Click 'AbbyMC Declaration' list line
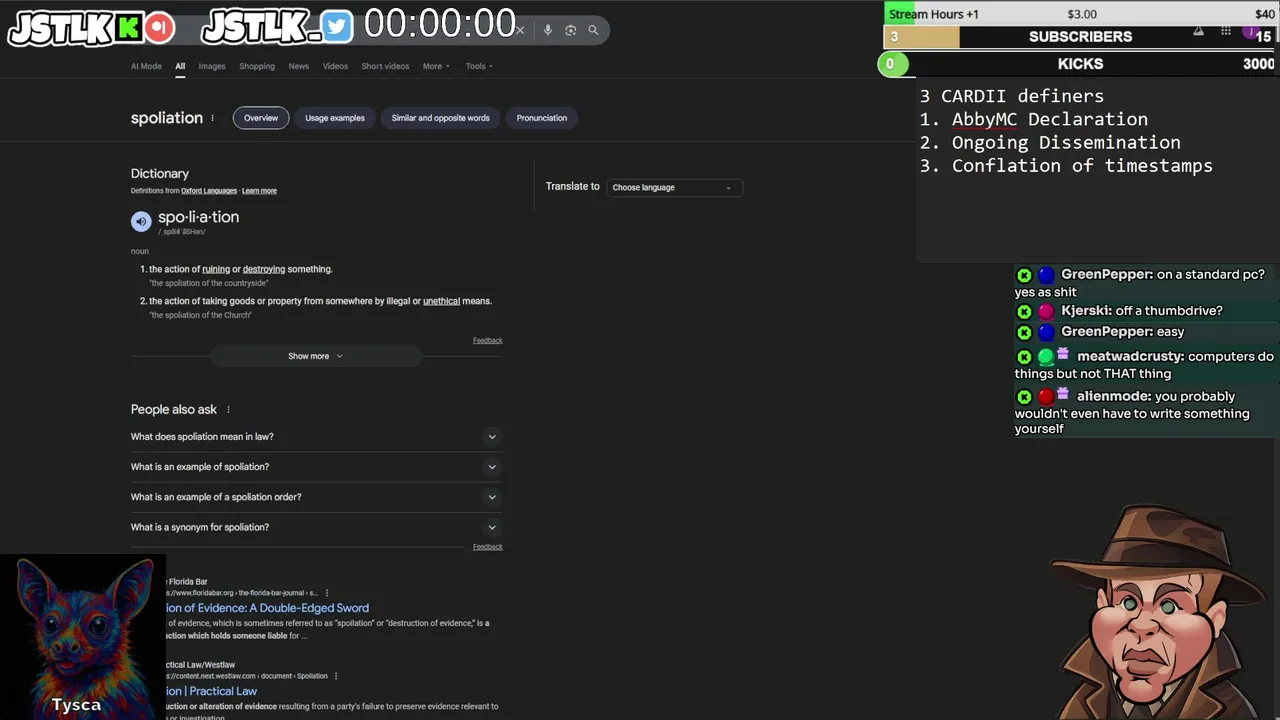The image size is (1280, 720). 1034,119
